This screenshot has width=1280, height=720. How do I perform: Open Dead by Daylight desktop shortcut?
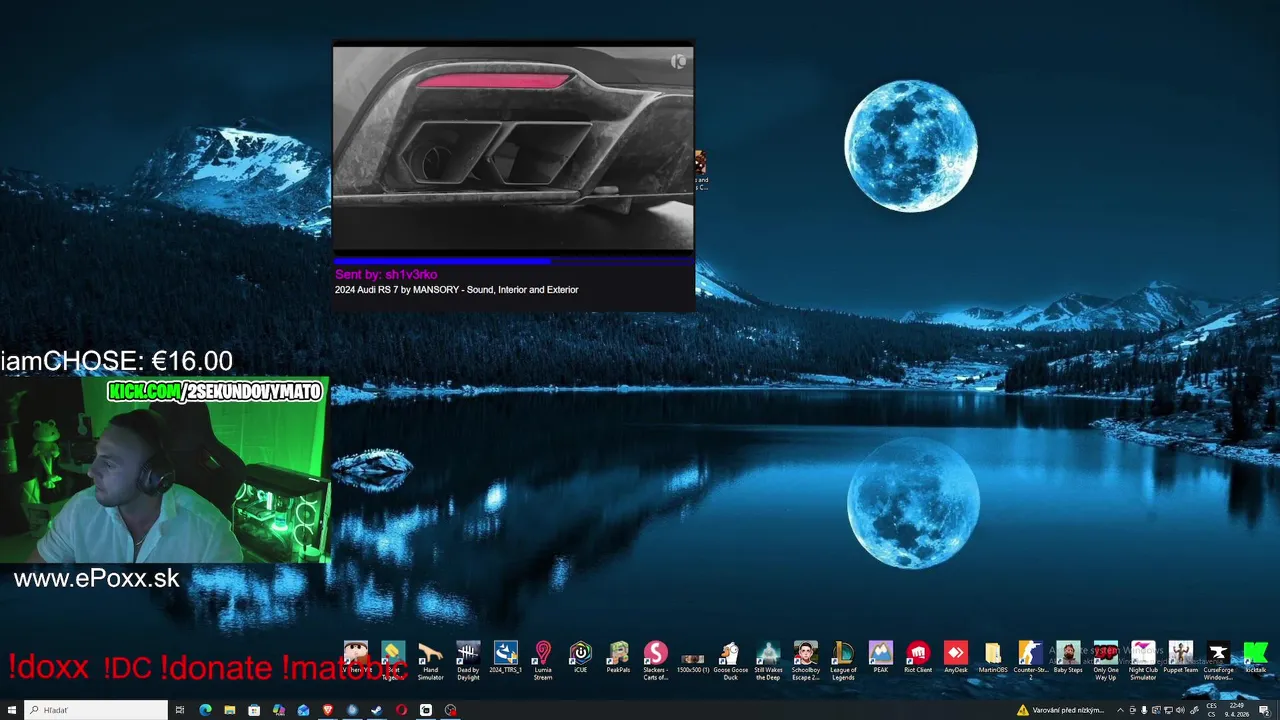[x=468, y=661]
